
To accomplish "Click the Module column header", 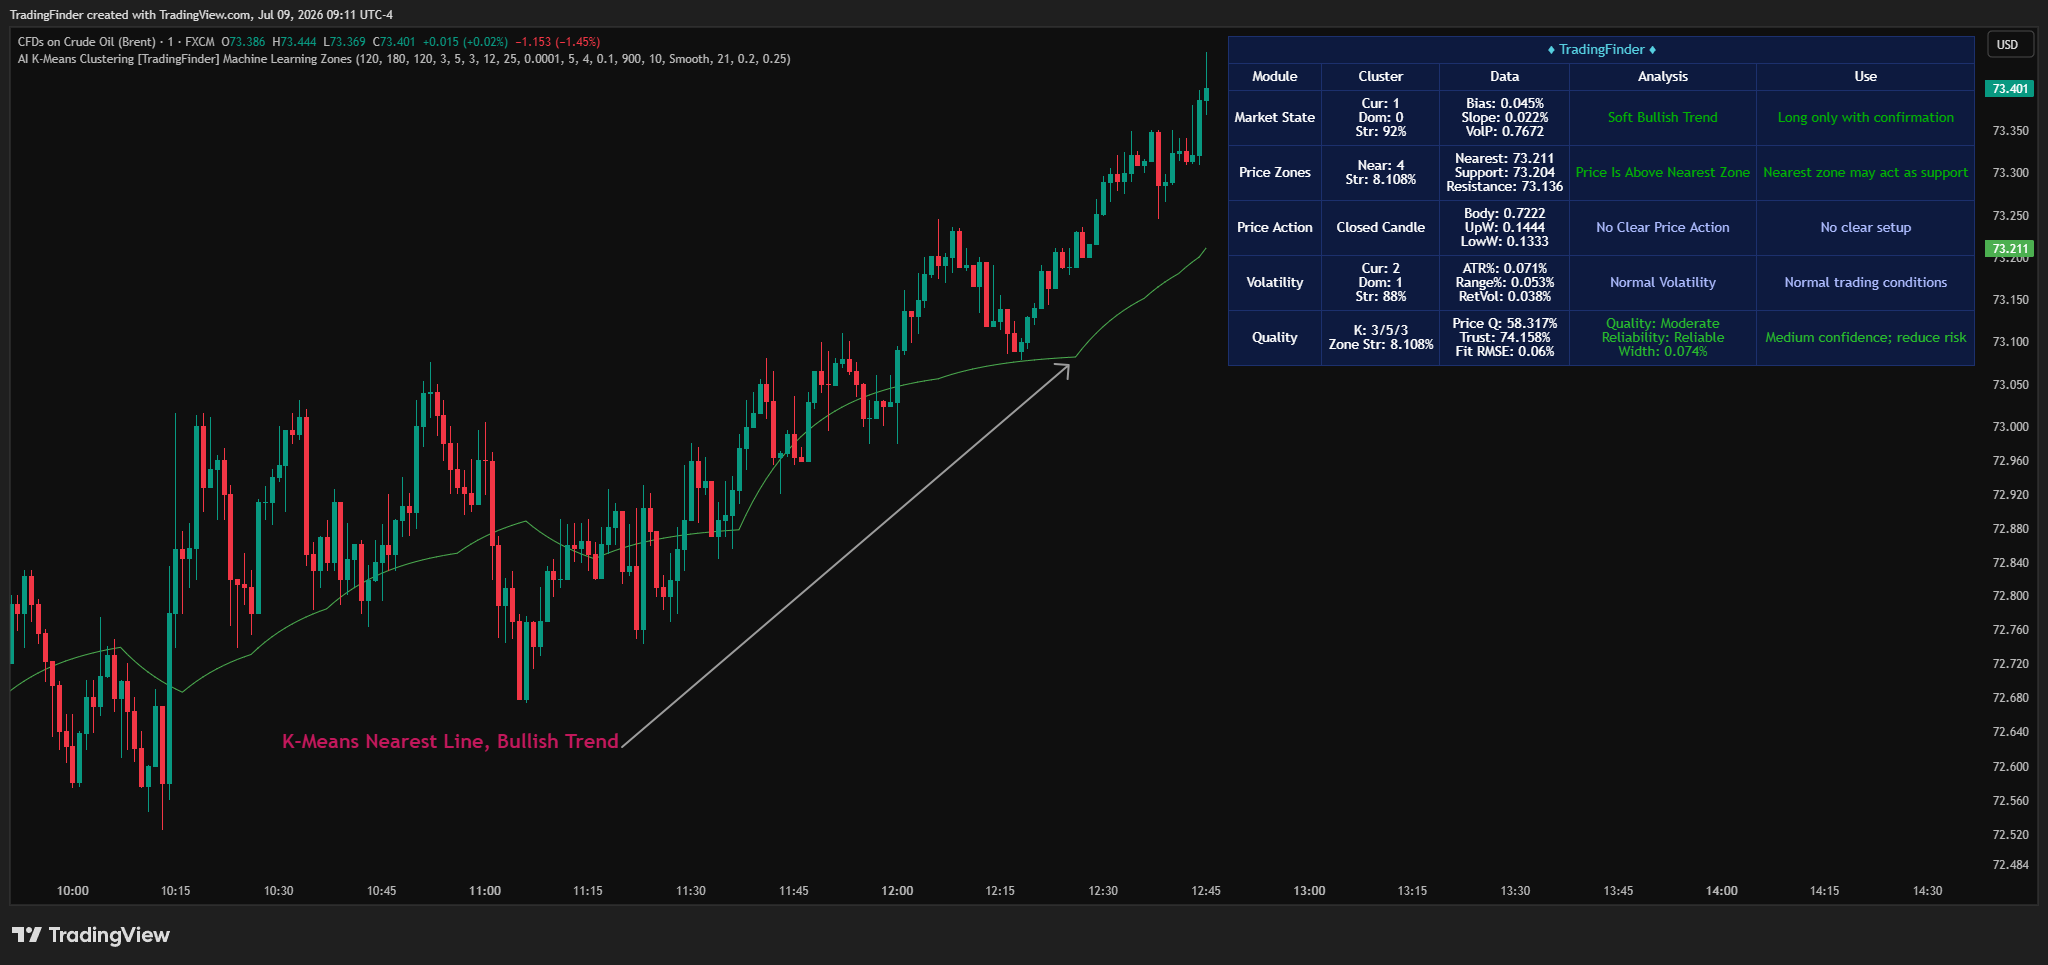I will click(1275, 77).
